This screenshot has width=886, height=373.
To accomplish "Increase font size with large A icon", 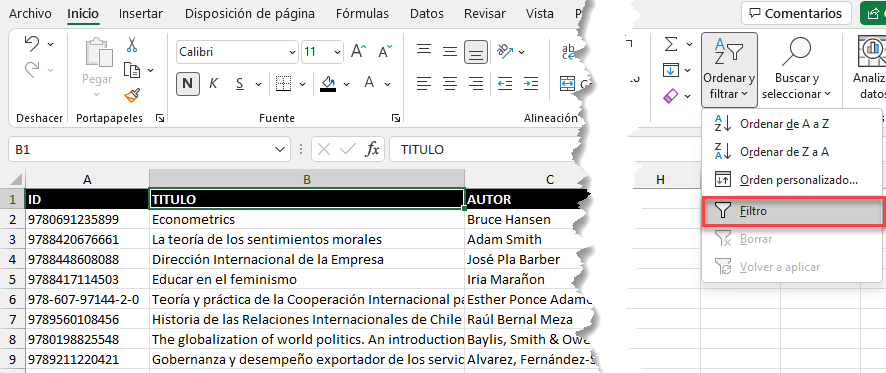I will tap(358, 52).
